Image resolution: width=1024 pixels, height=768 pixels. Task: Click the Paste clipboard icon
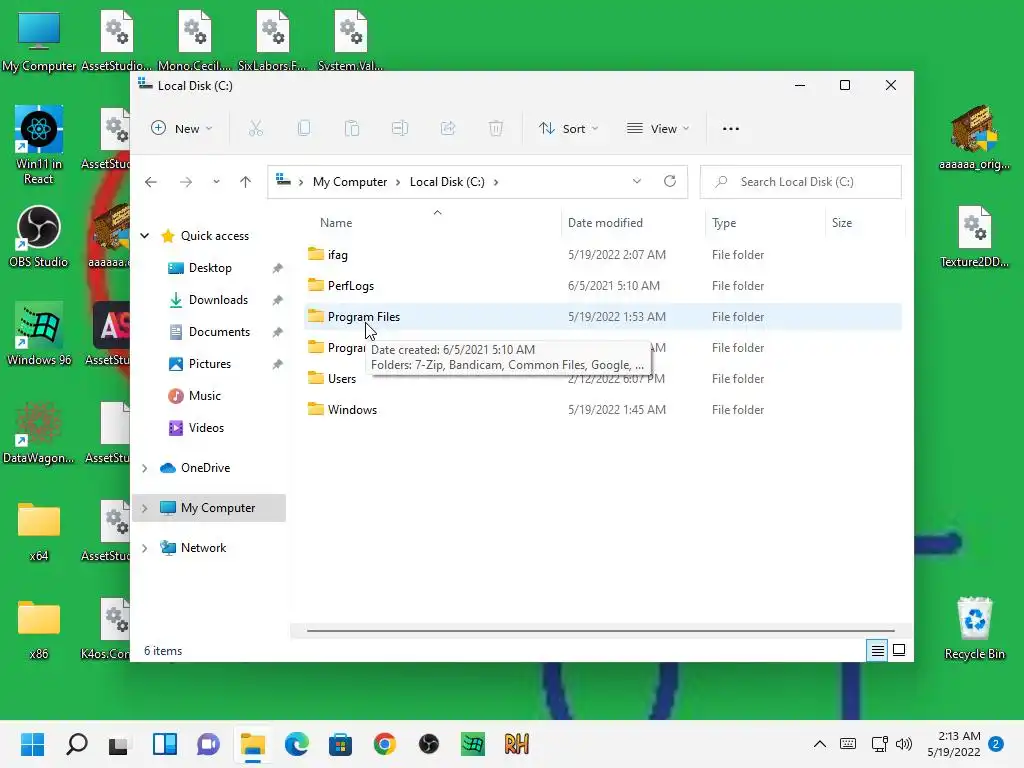click(x=352, y=129)
